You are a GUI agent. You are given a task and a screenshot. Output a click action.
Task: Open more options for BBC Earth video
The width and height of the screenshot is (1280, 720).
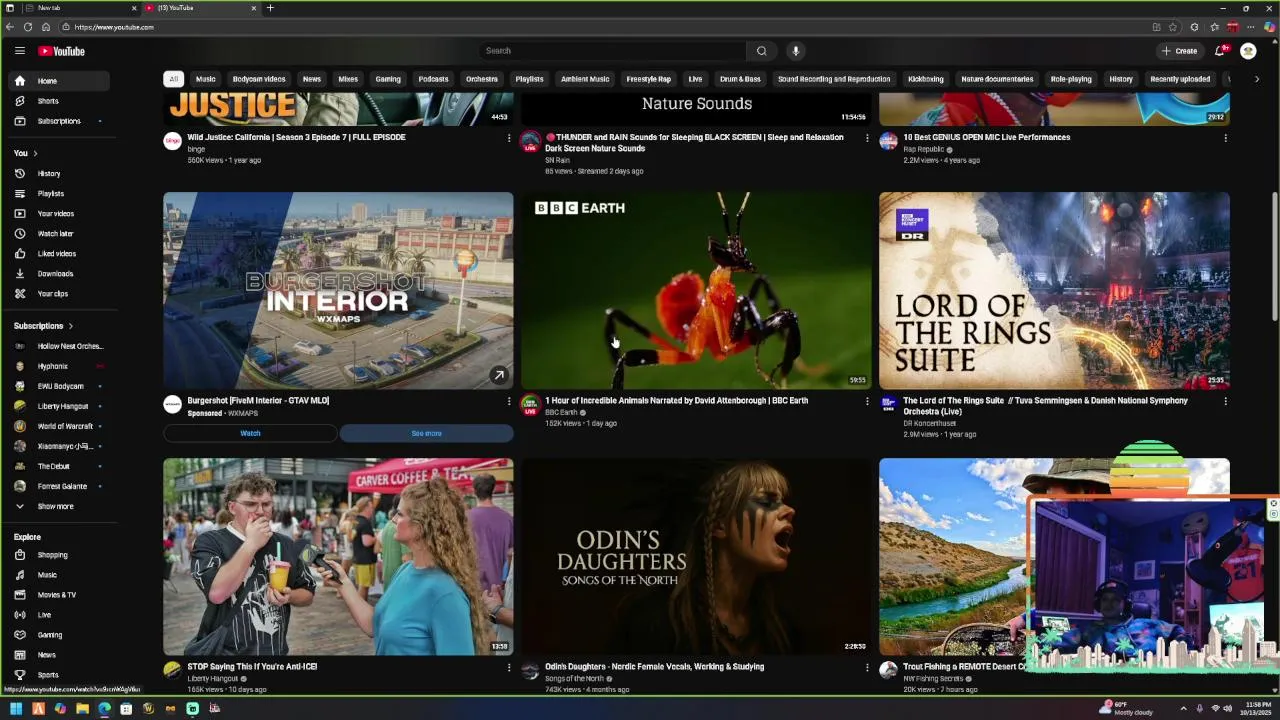pos(867,401)
